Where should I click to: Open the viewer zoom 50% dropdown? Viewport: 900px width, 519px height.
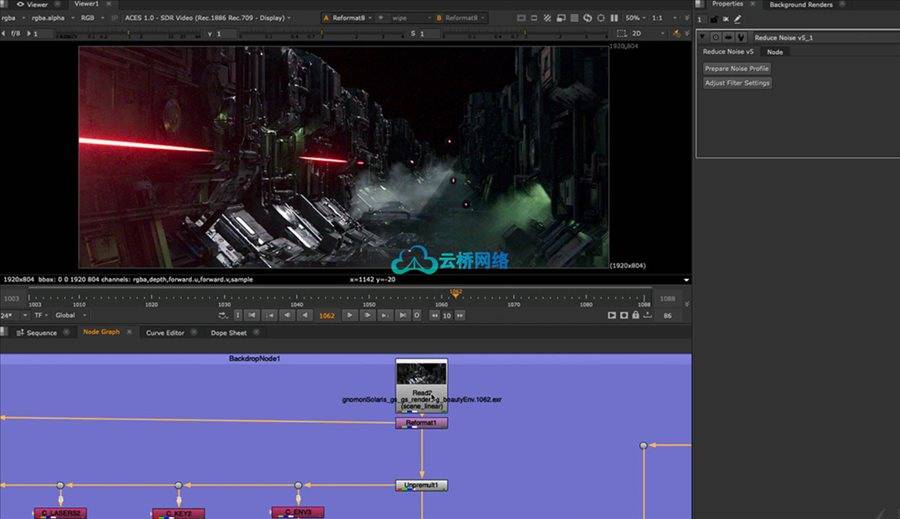point(636,17)
